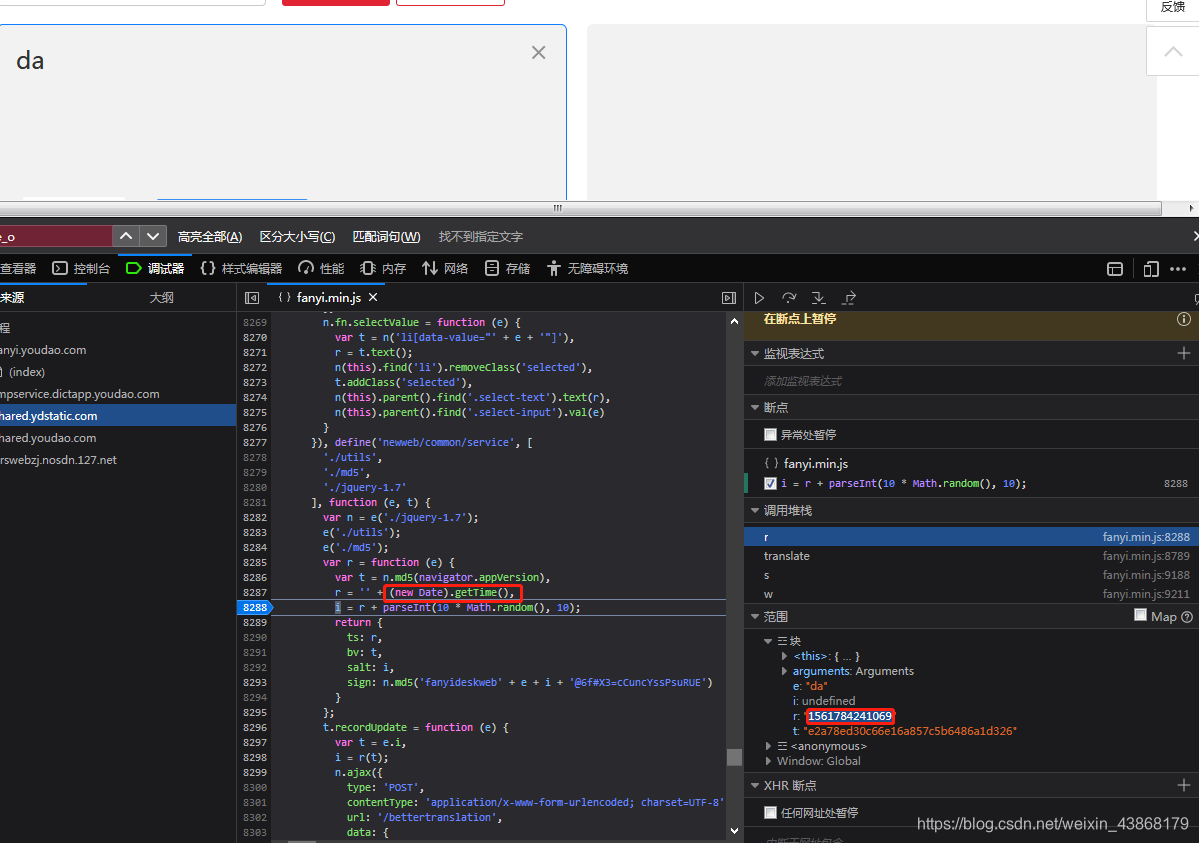The height and width of the screenshot is (843, 1199).
Task: Click the find-in-page search input
Action: click(55, 236)
